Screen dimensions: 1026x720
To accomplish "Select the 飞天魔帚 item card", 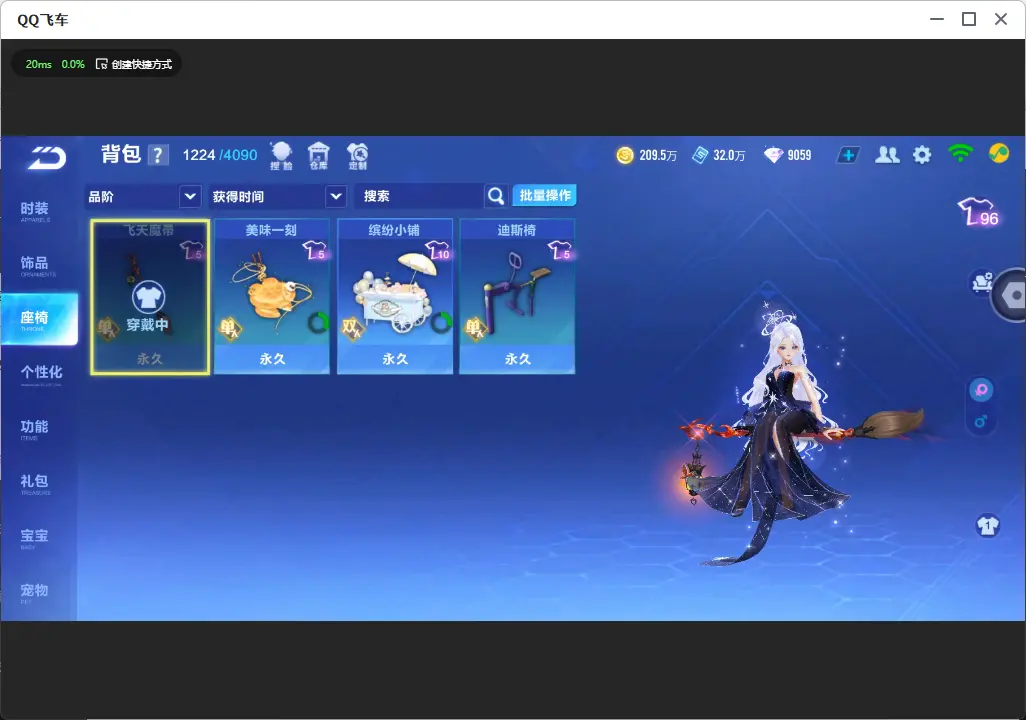I will 150,297.
